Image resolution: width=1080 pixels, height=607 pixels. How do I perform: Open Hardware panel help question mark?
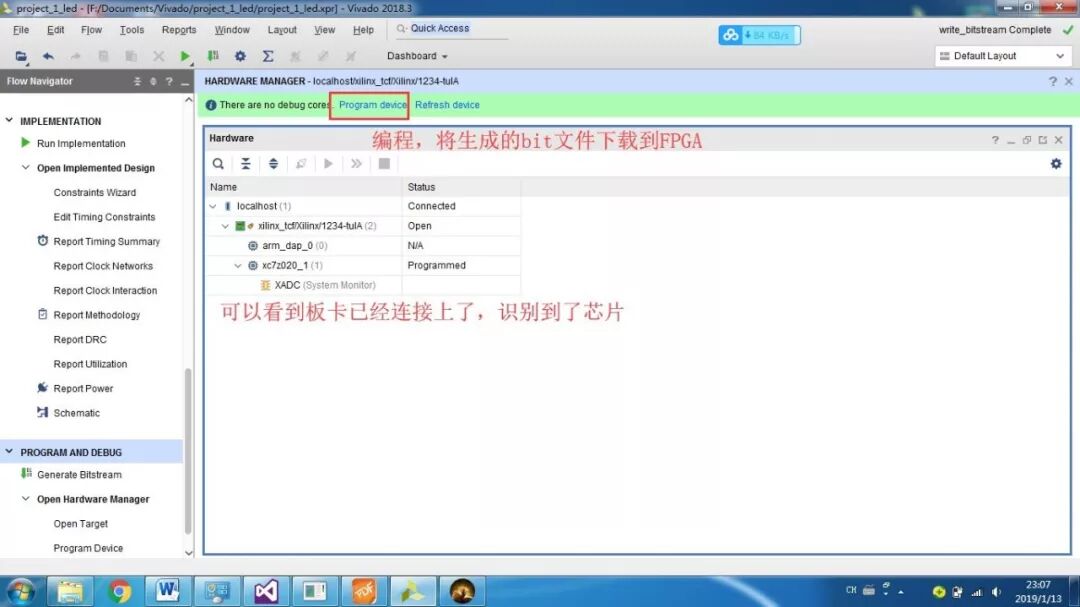pyautogui.click(x=995, y=140)
